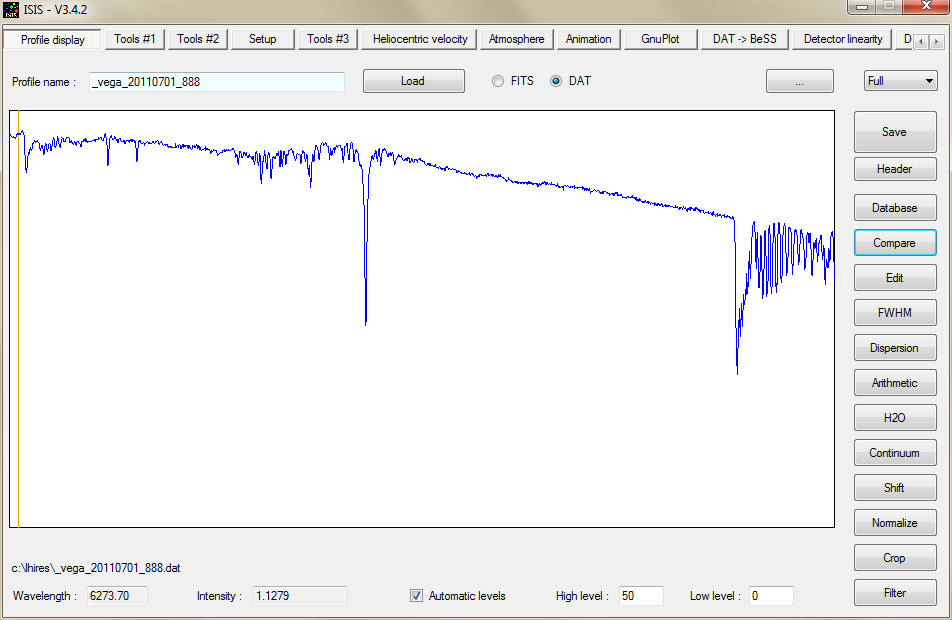
Task: Click the High level value field
Action: click(x=640, y=596)
